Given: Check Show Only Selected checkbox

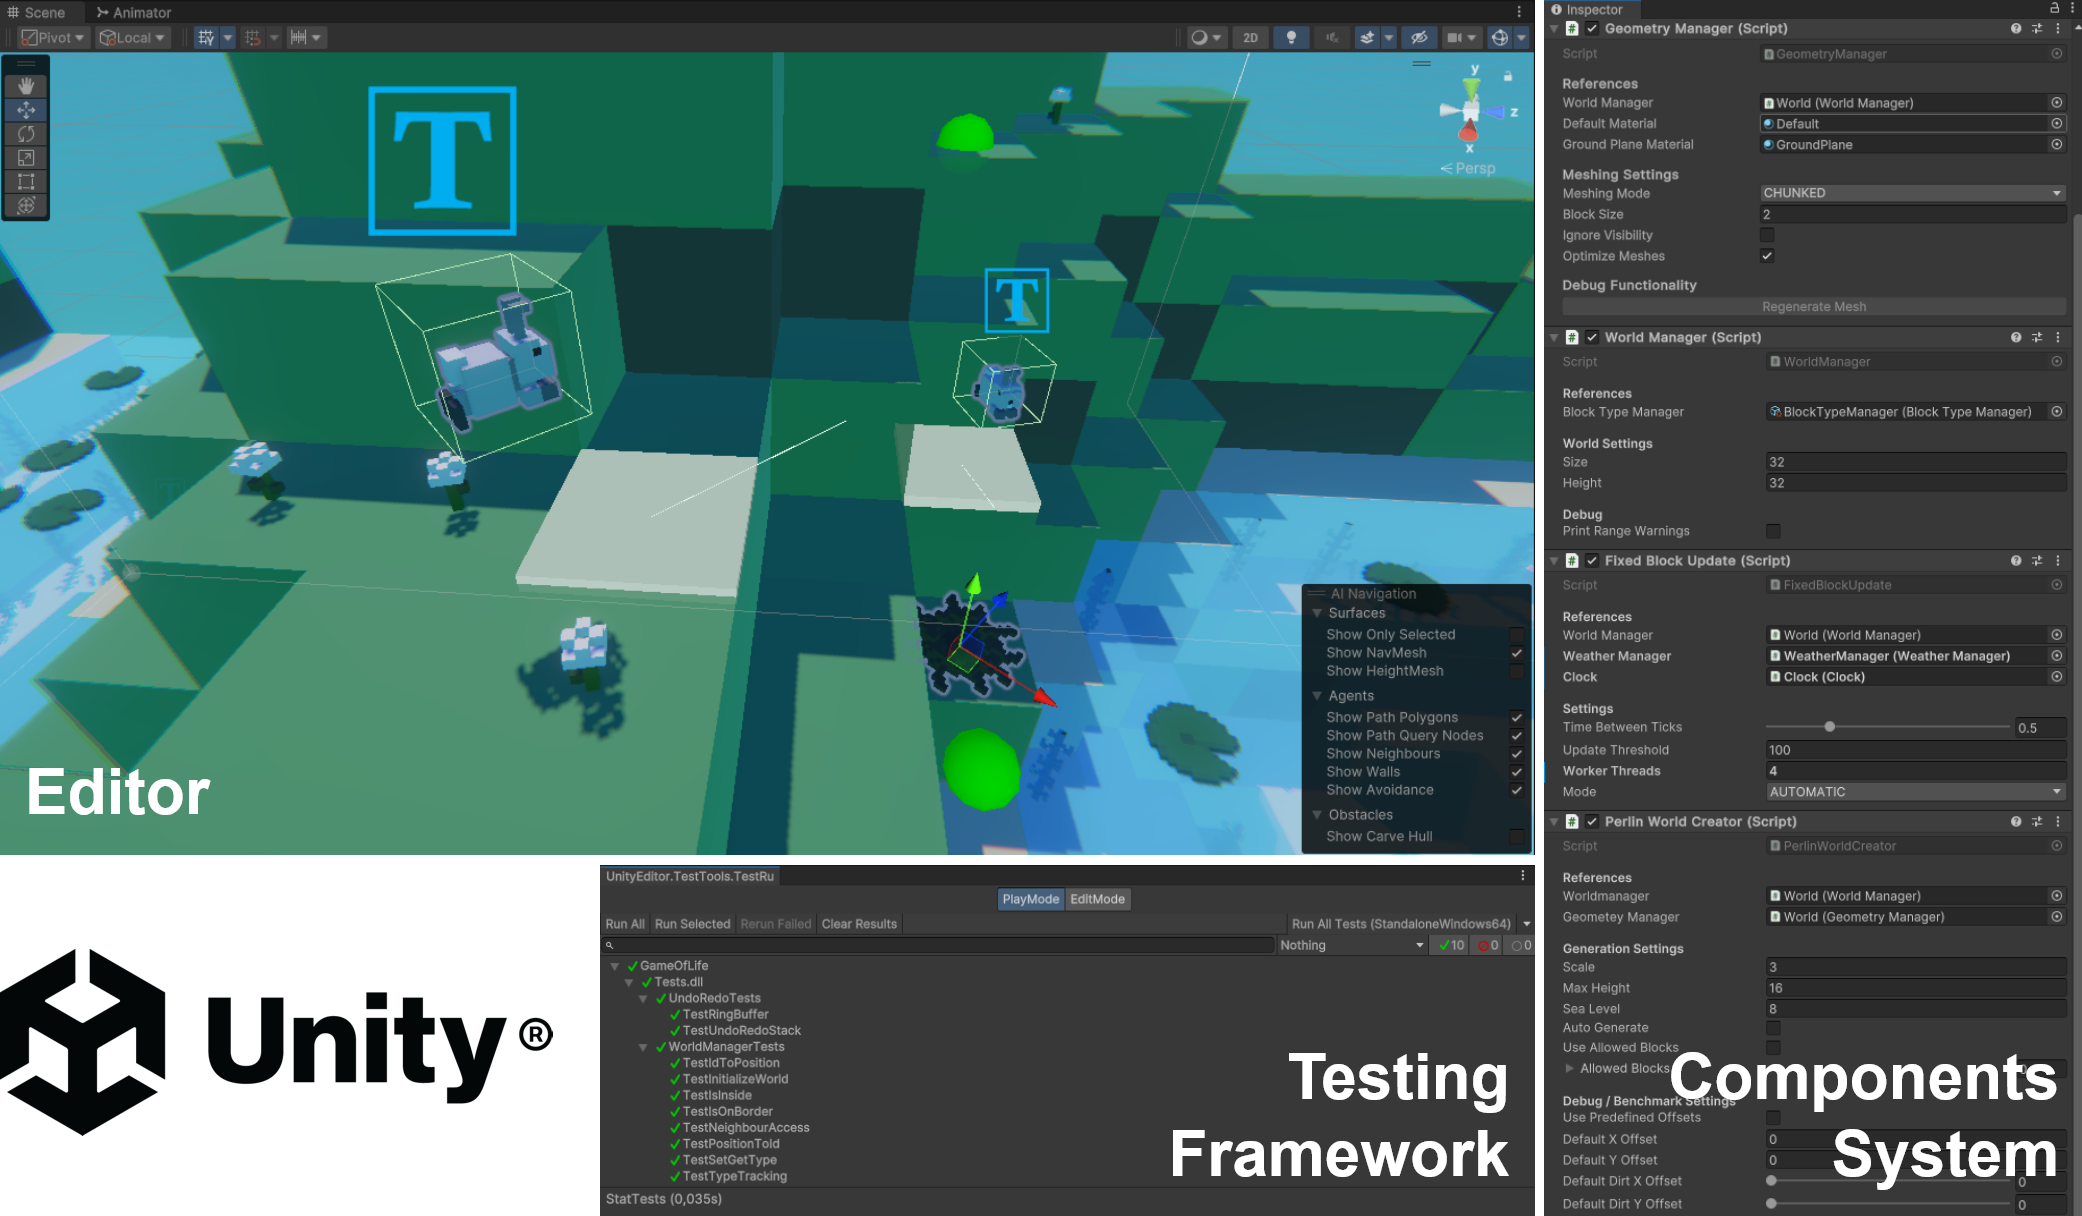Looking at the screenshot, I should [1517, 635].
